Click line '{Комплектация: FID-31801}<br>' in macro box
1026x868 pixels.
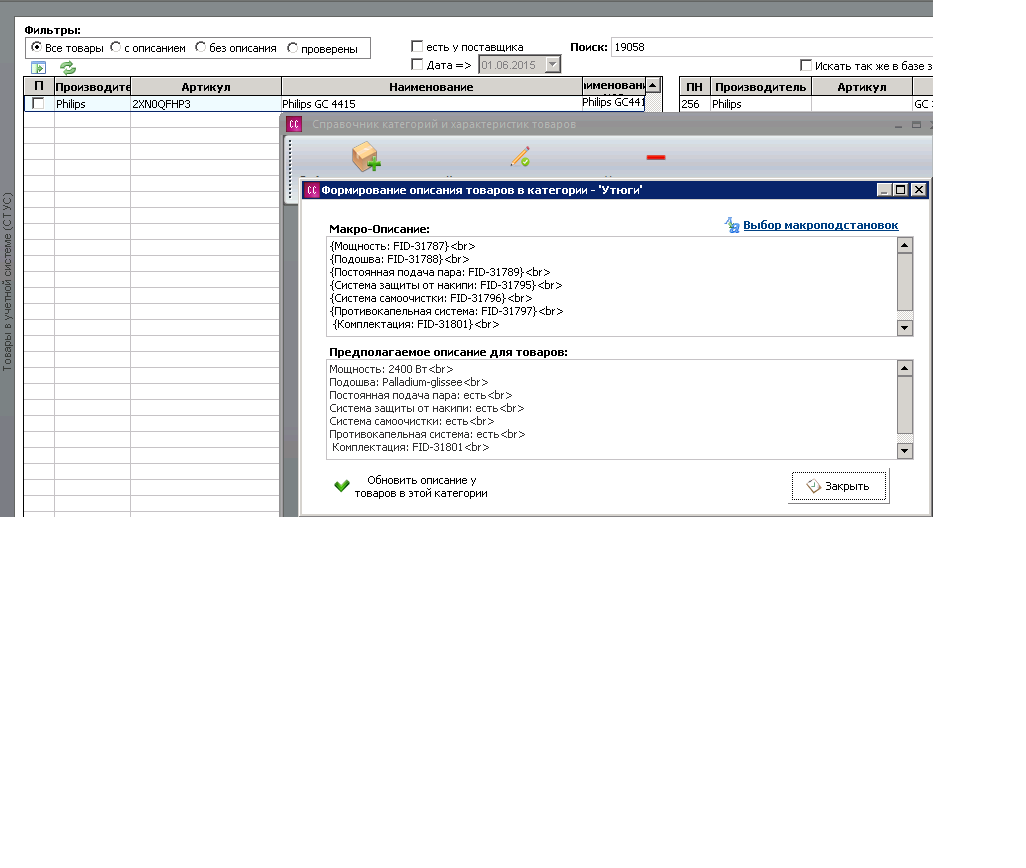tap(416, 324)
